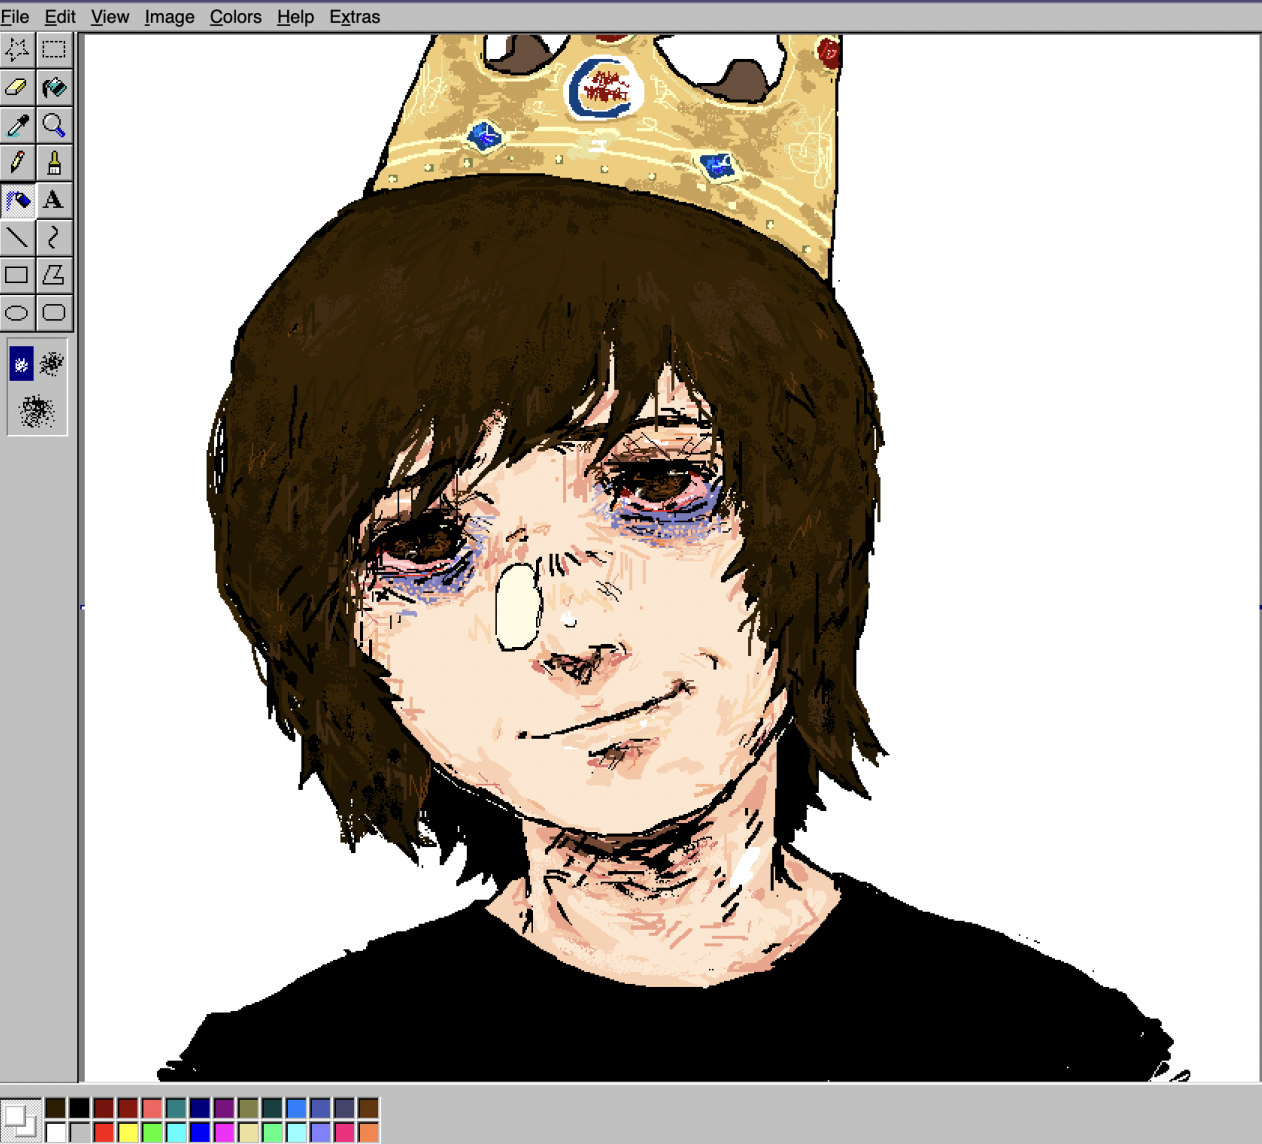Open the Colors menu

236,17
